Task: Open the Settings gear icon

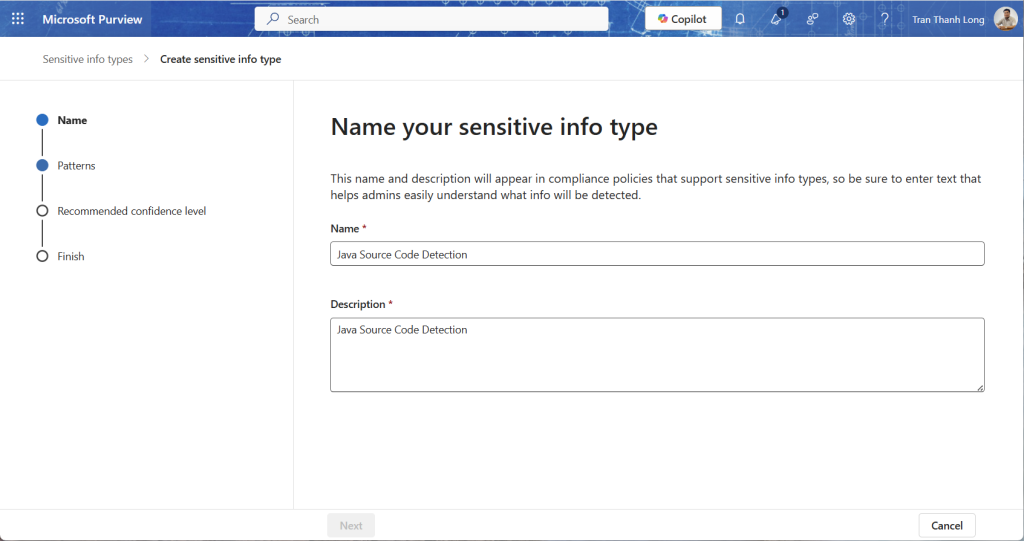Action: tap(848, 19)
